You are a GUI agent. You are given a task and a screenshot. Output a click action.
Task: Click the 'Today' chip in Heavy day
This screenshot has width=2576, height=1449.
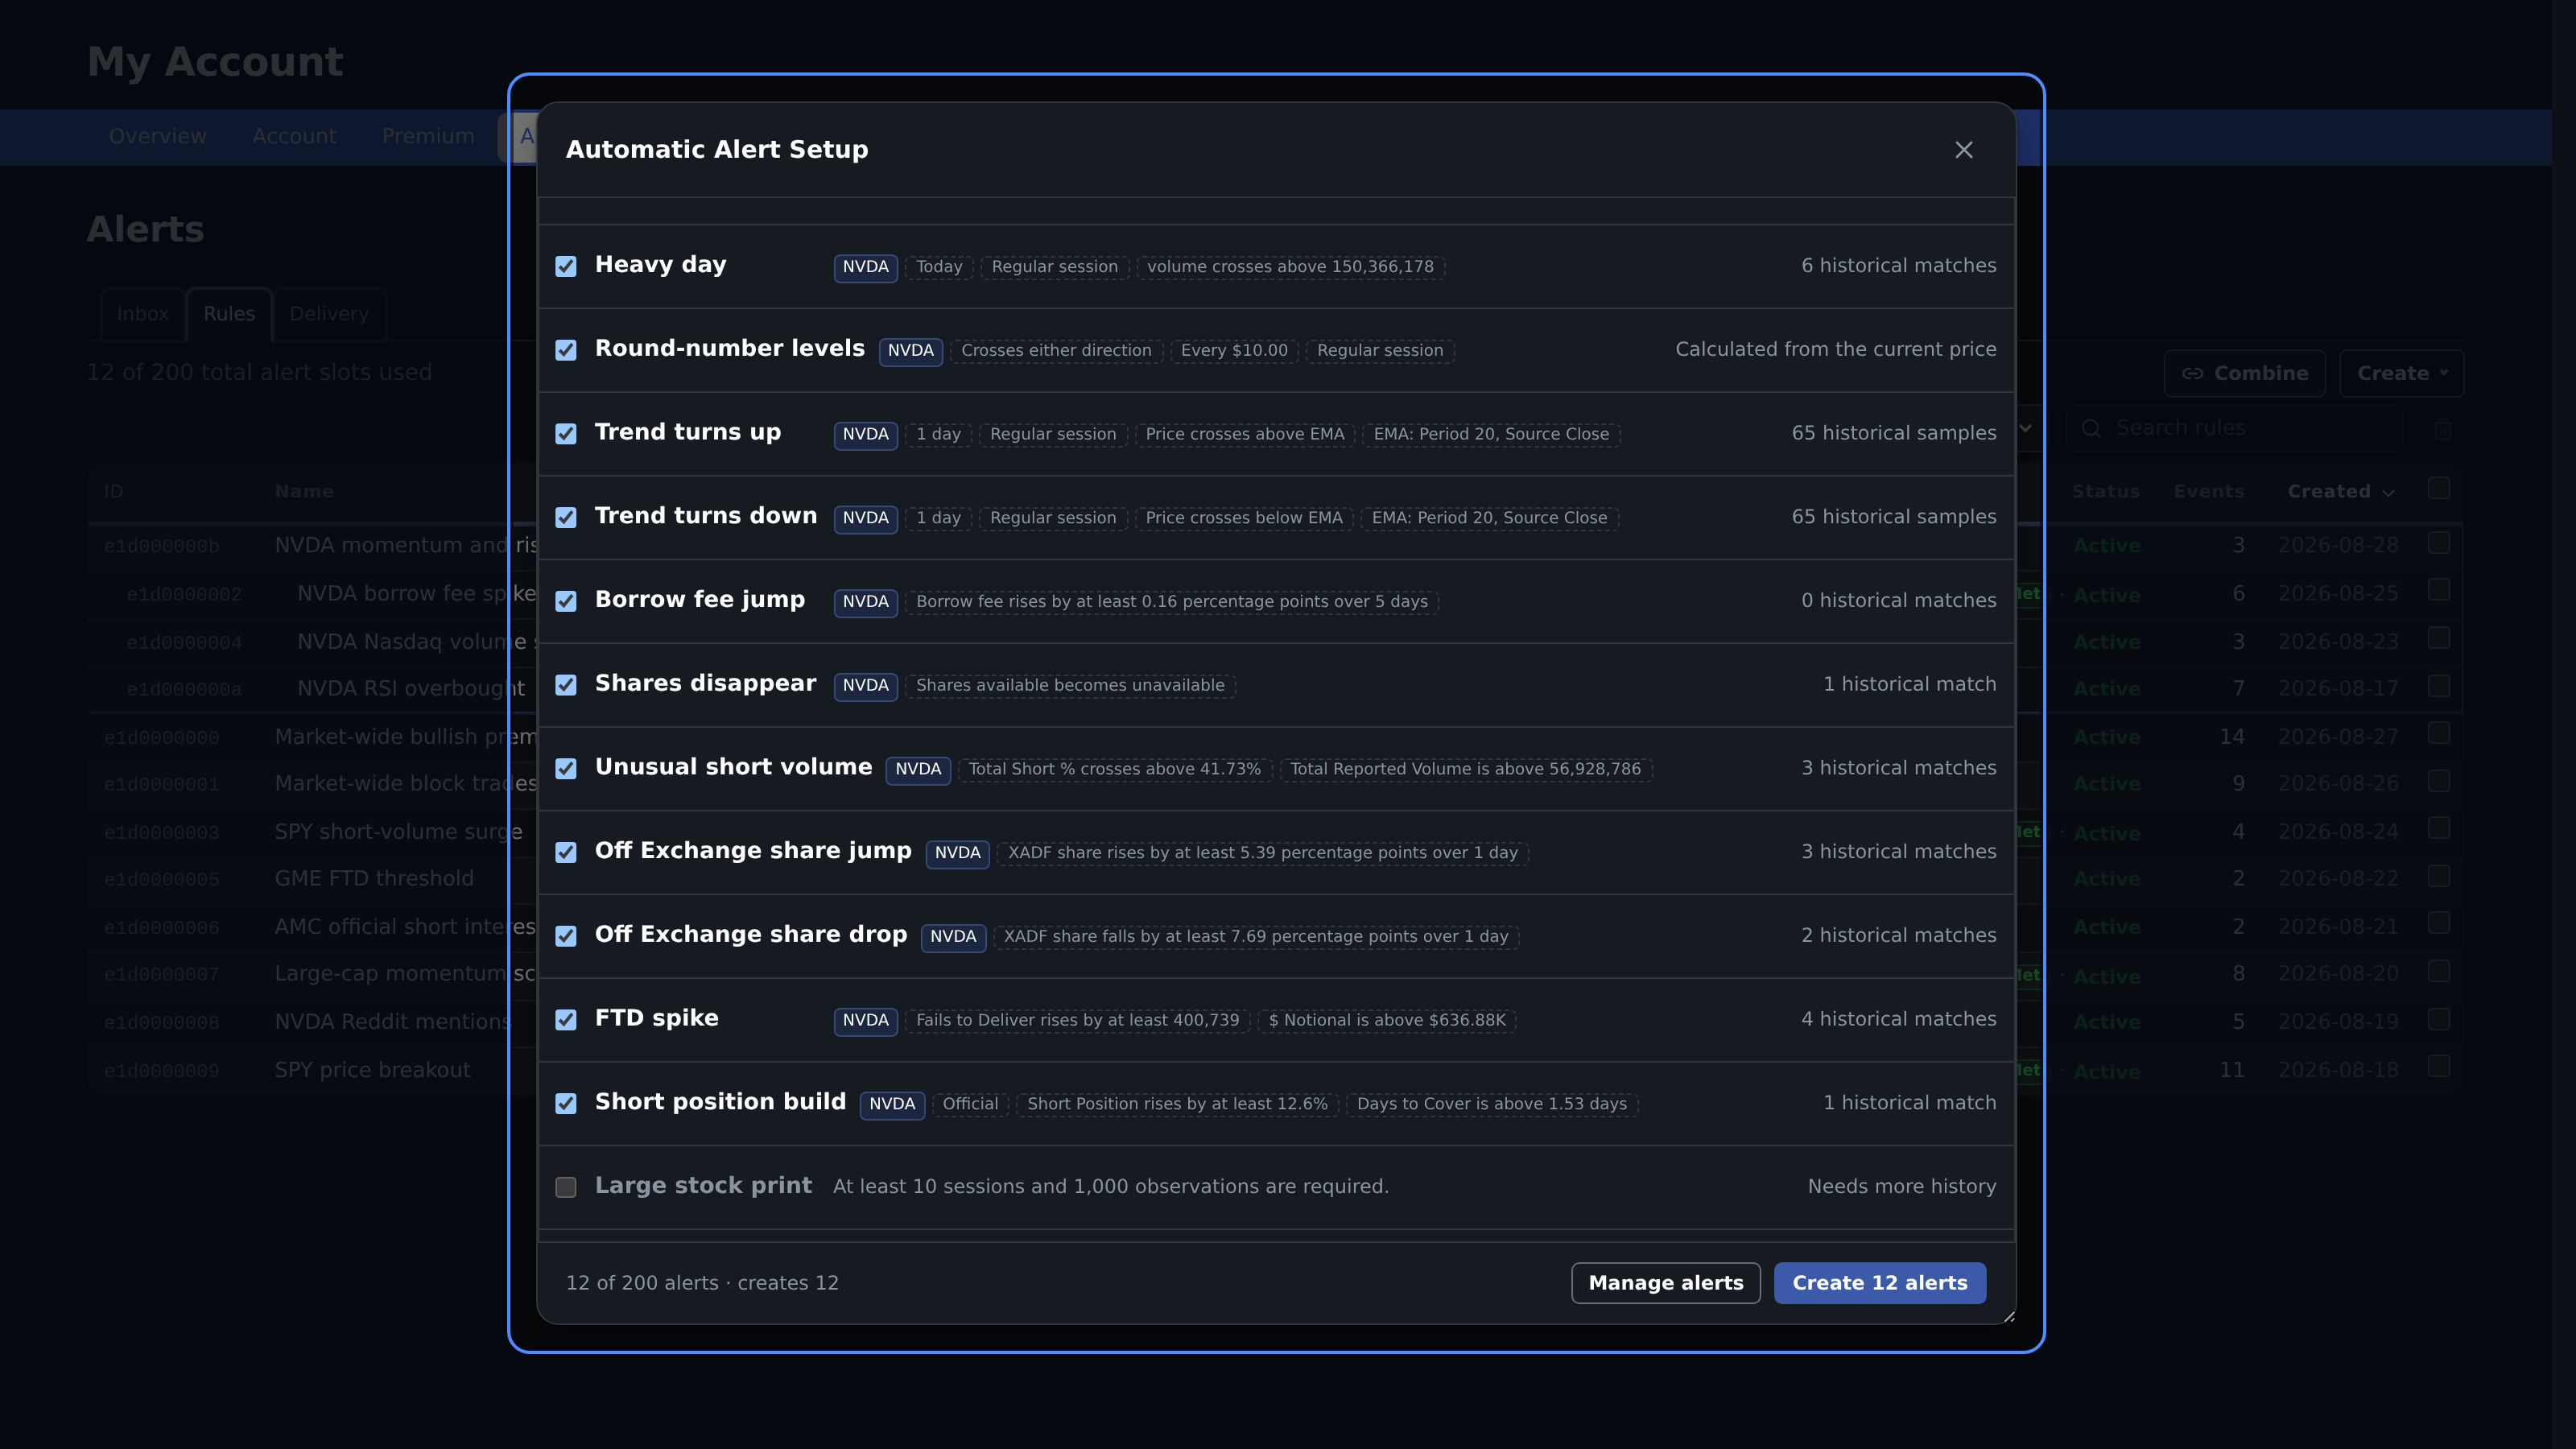pyautogui.click(x=939, y=267)
